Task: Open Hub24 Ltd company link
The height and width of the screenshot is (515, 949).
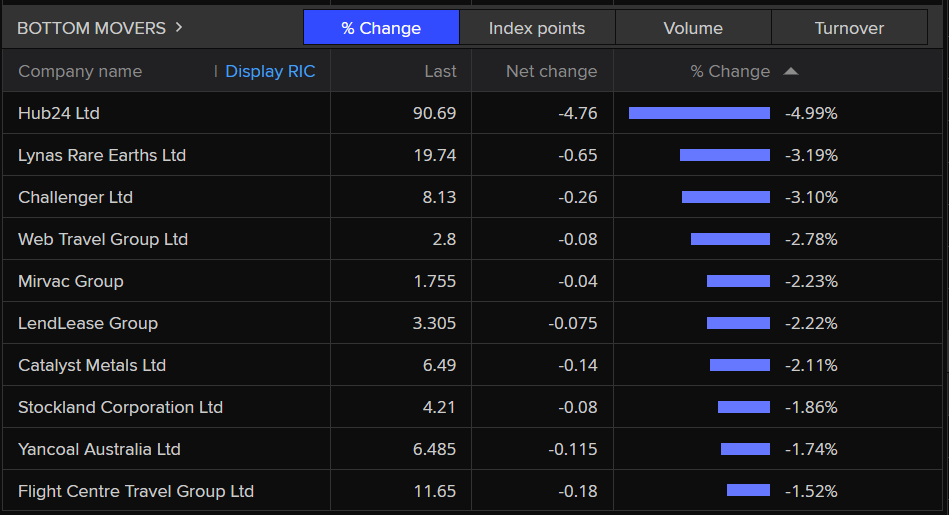Action: pyautogui.click(x=59, y=113)
